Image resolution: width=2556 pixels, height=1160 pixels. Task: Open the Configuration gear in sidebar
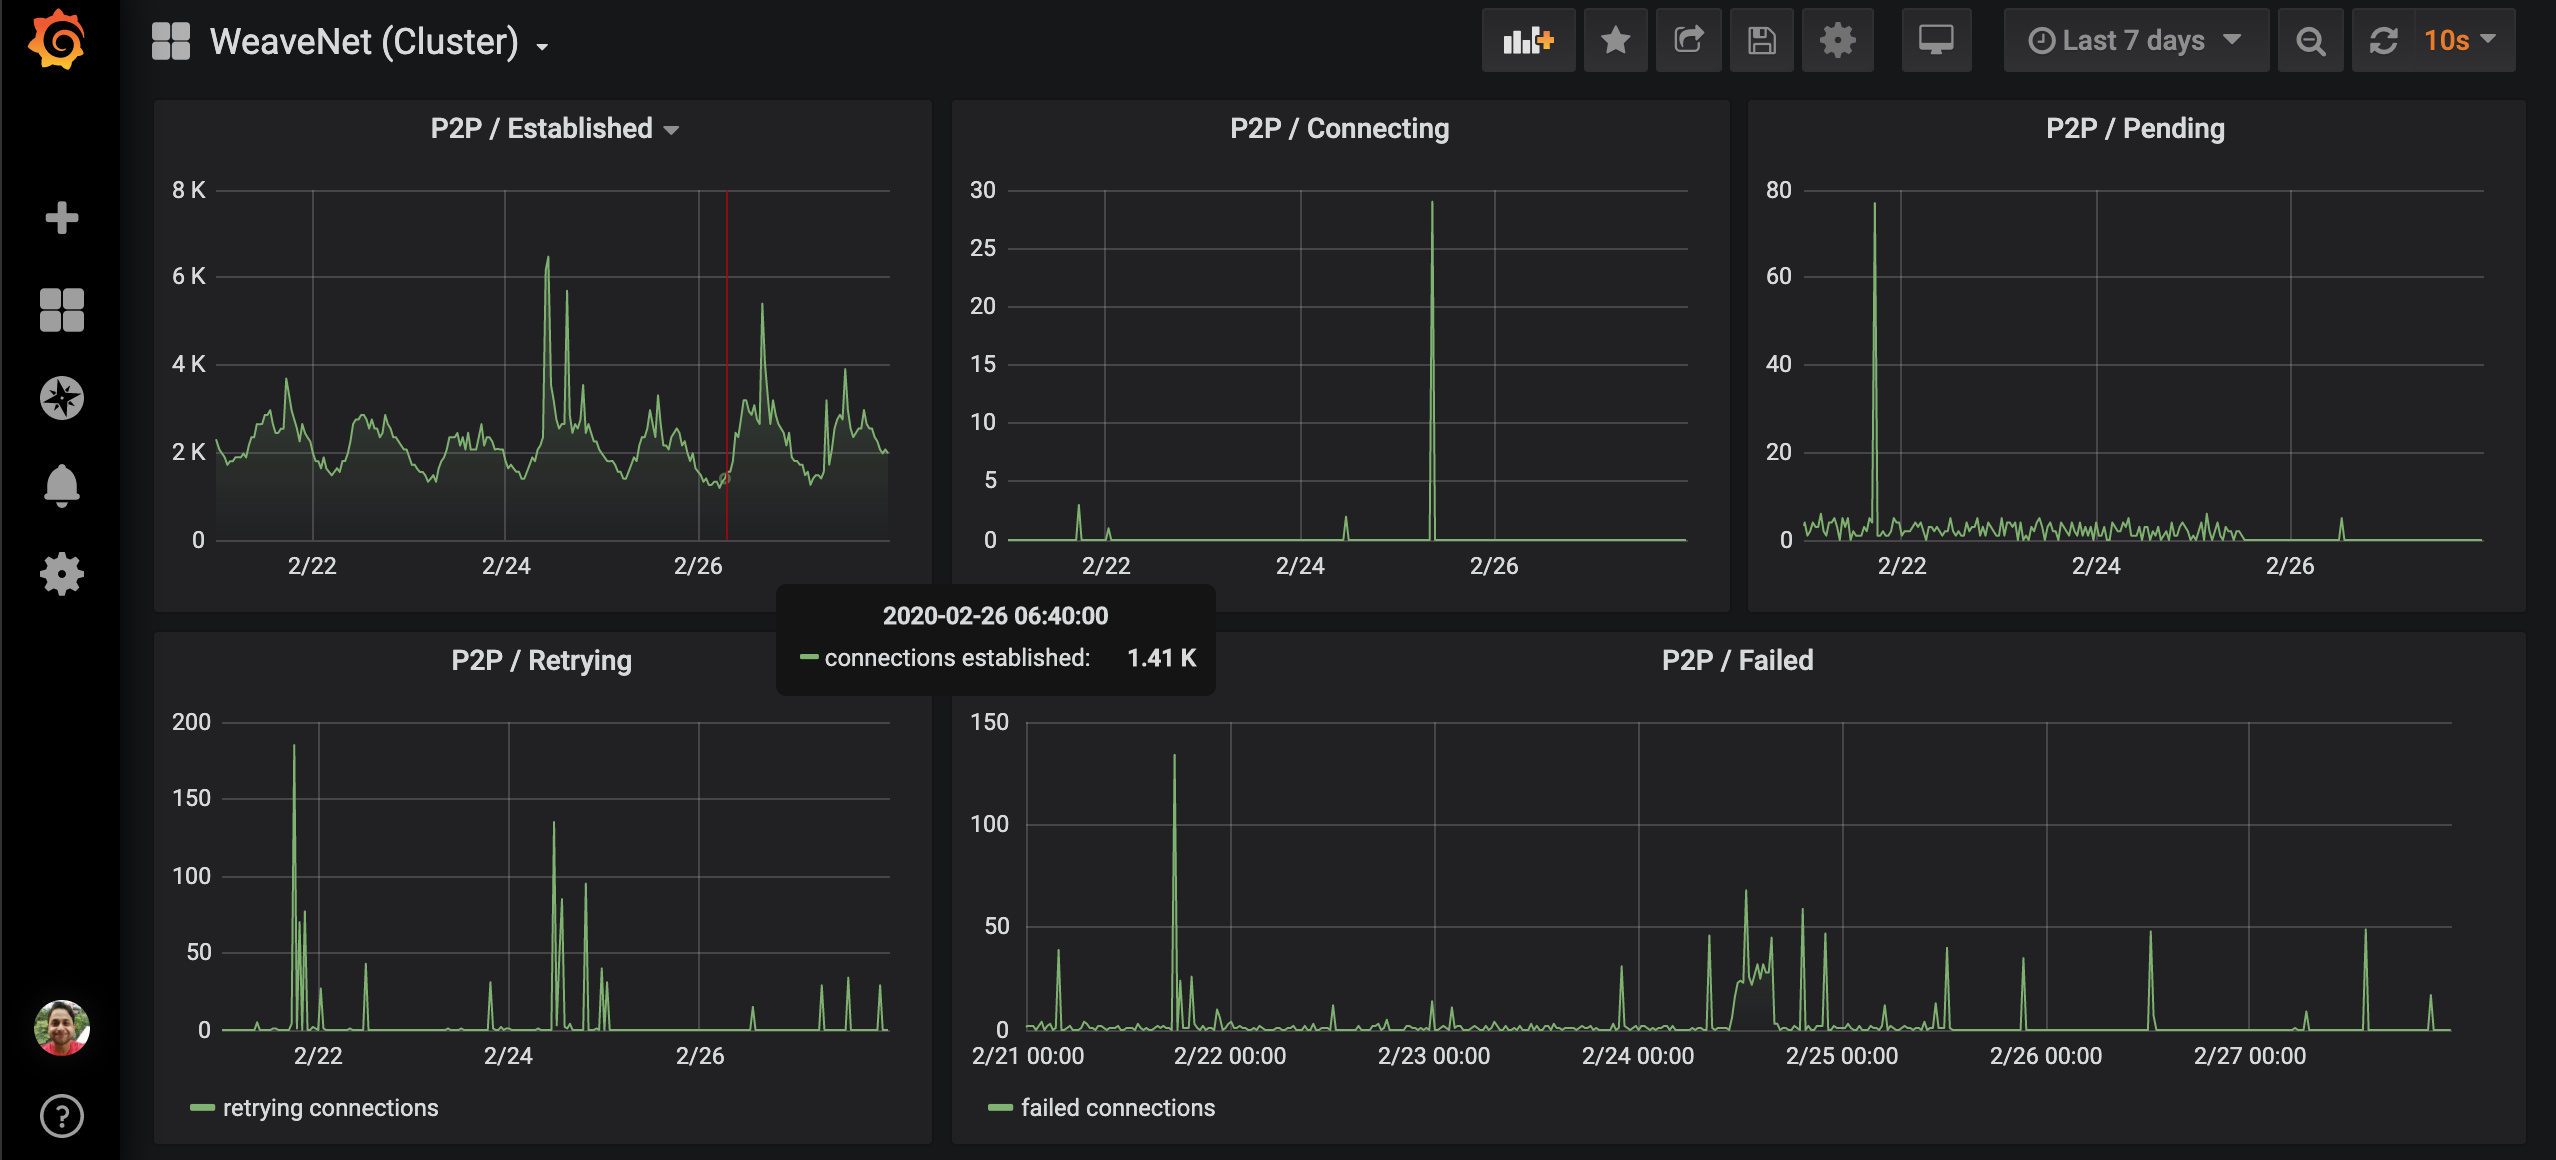[61, 574]
